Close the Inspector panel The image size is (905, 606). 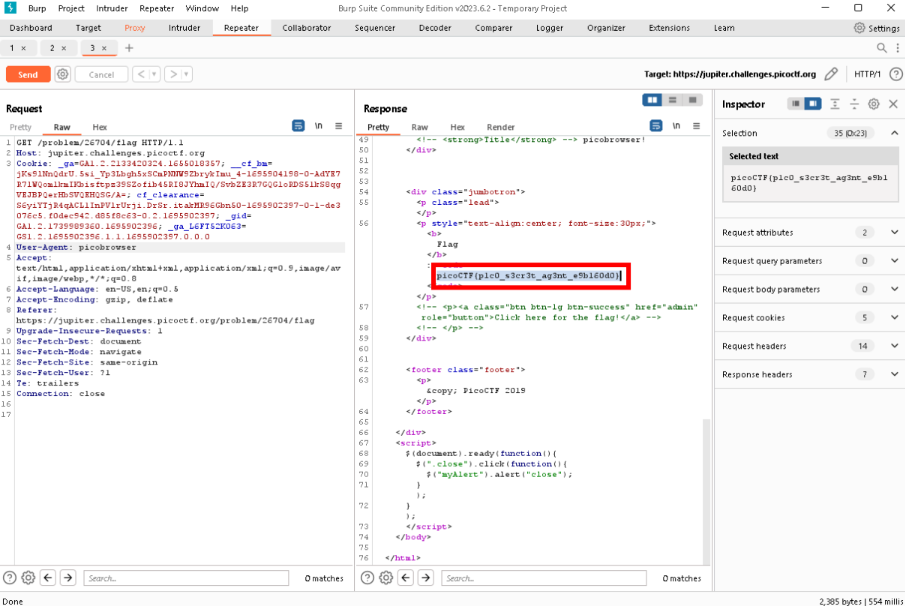(x=893, y=104)
